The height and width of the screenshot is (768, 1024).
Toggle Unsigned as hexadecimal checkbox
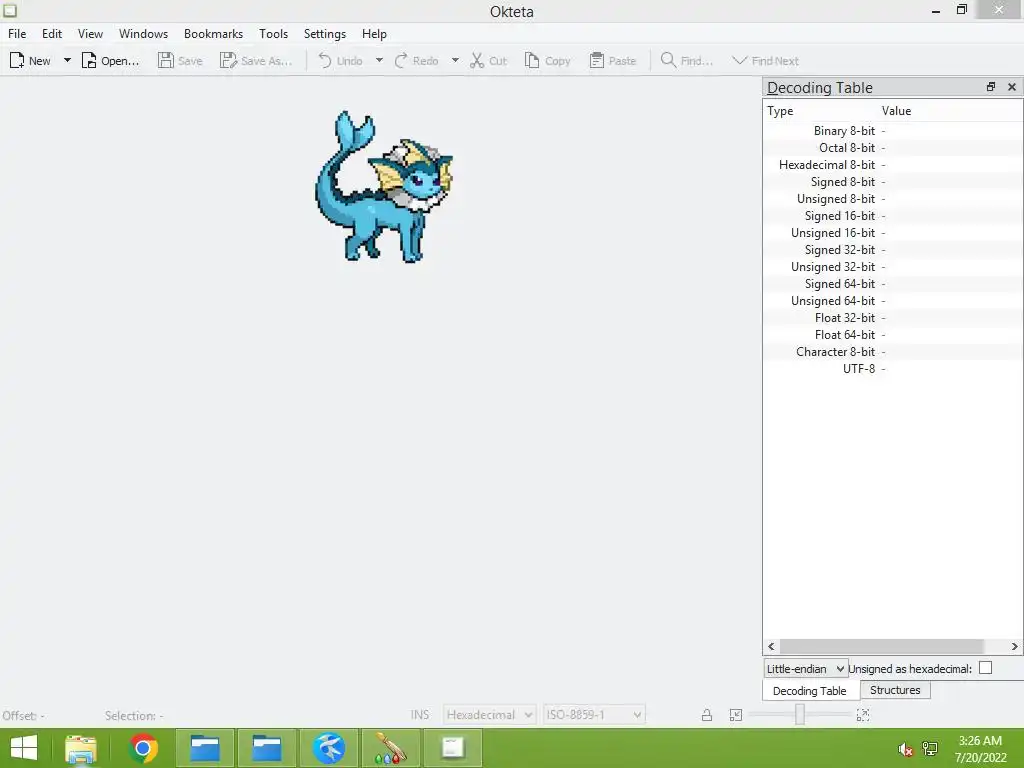point(985,667)
